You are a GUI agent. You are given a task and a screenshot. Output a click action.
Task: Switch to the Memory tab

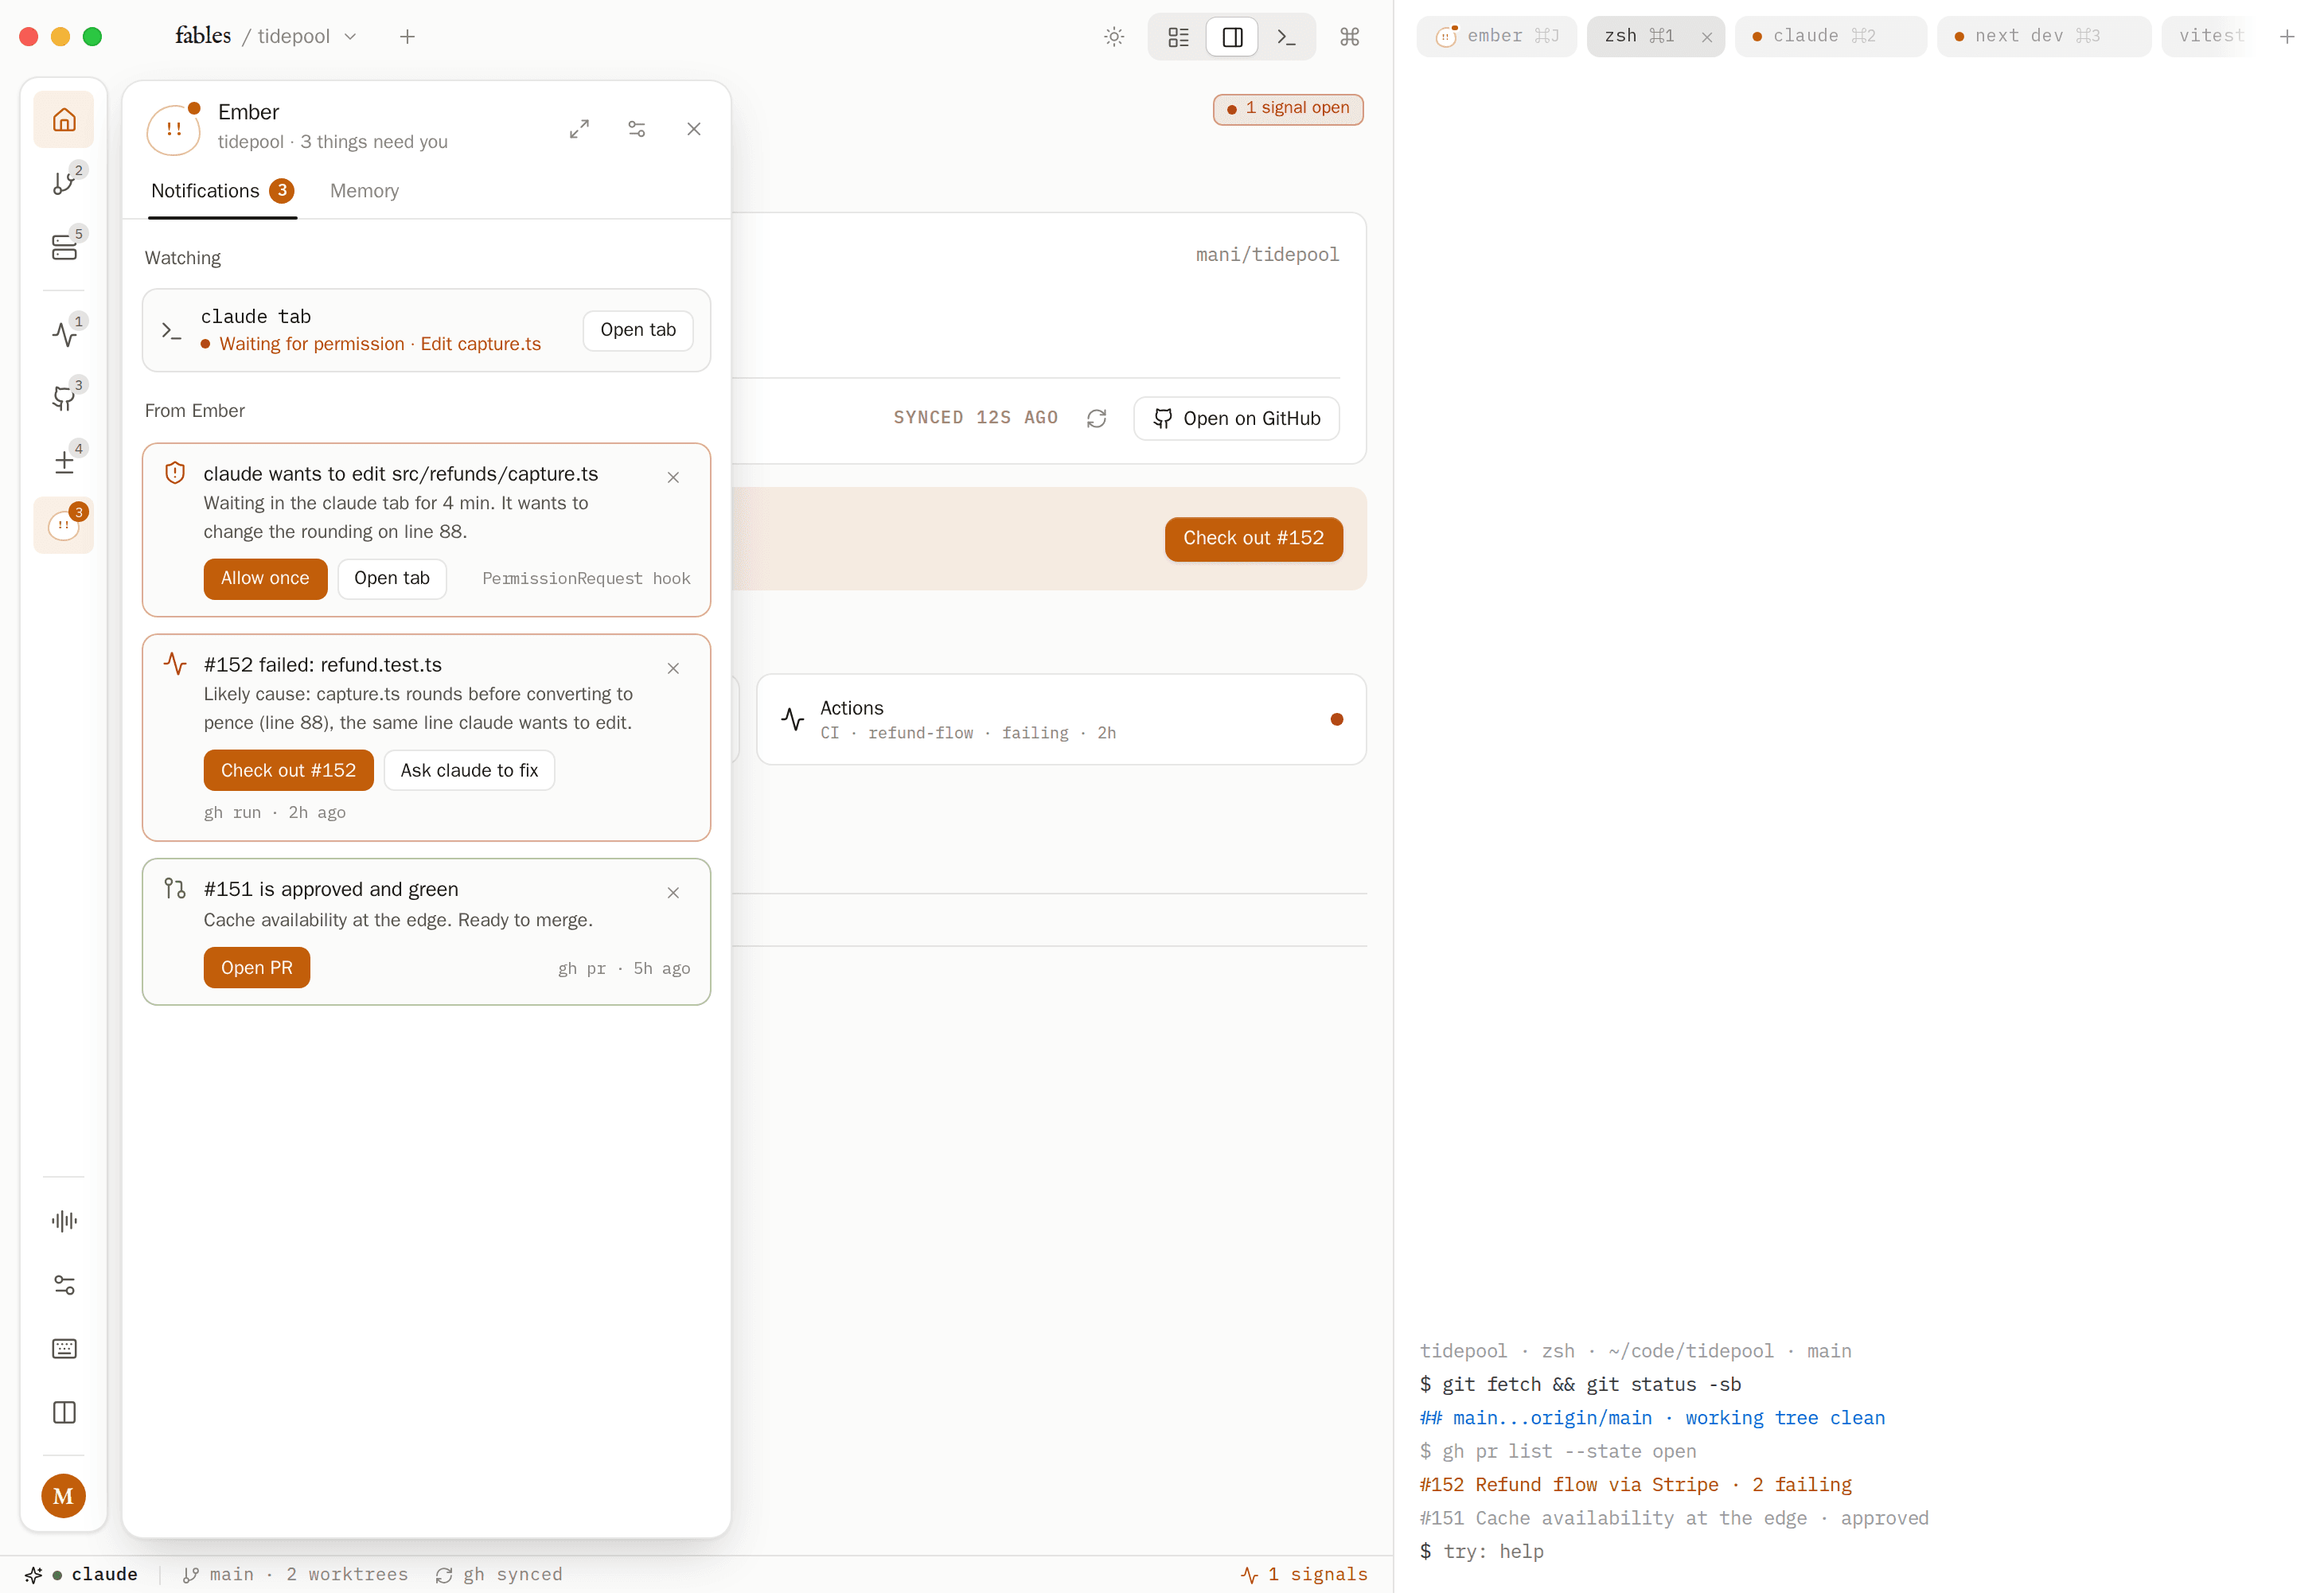pos(364,191)
